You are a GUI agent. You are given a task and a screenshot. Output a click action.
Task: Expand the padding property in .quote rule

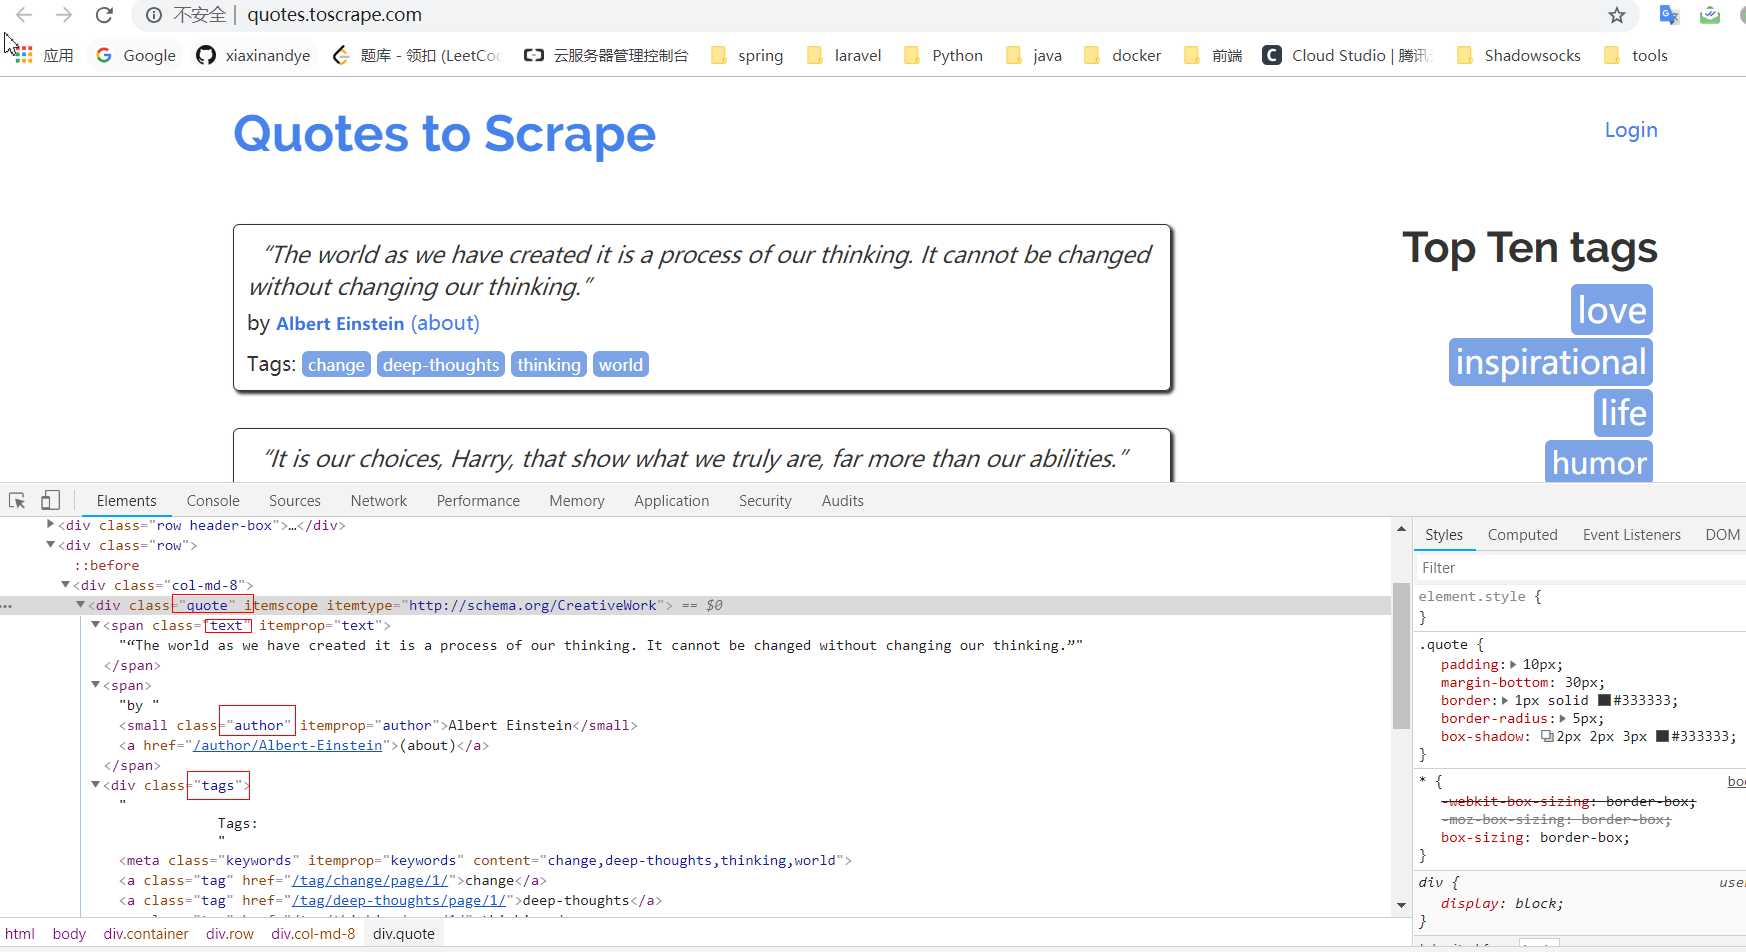pos(1513,664)
